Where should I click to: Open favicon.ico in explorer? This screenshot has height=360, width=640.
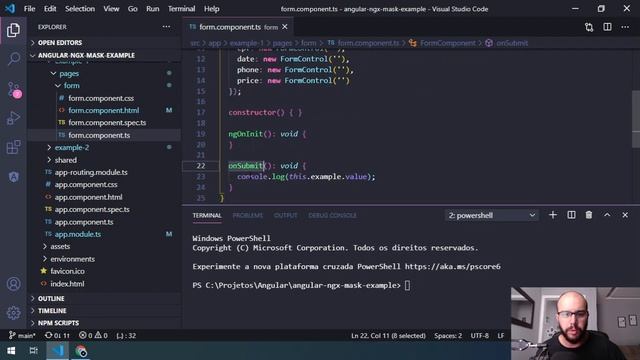tap(67, 271)
